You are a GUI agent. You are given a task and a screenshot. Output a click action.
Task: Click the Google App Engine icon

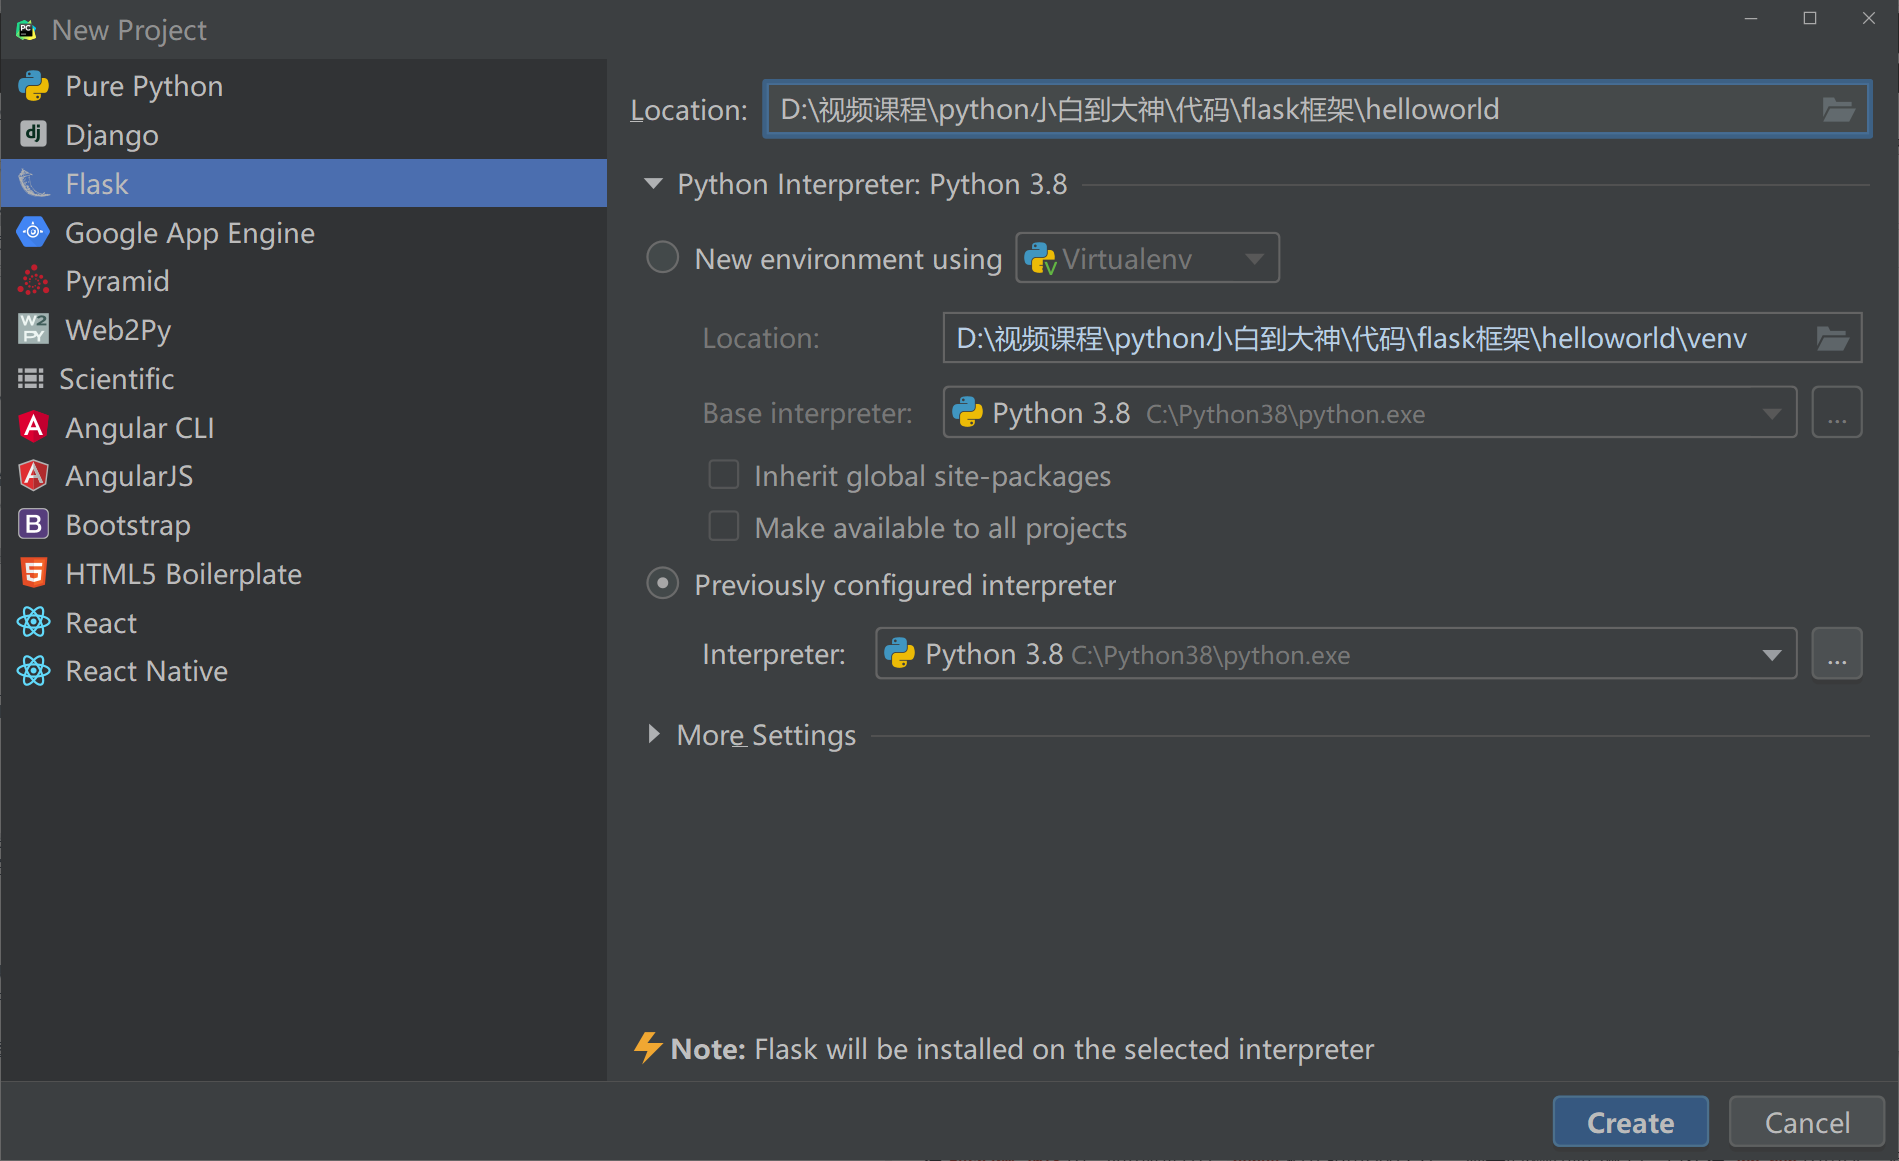pos(33,232)
